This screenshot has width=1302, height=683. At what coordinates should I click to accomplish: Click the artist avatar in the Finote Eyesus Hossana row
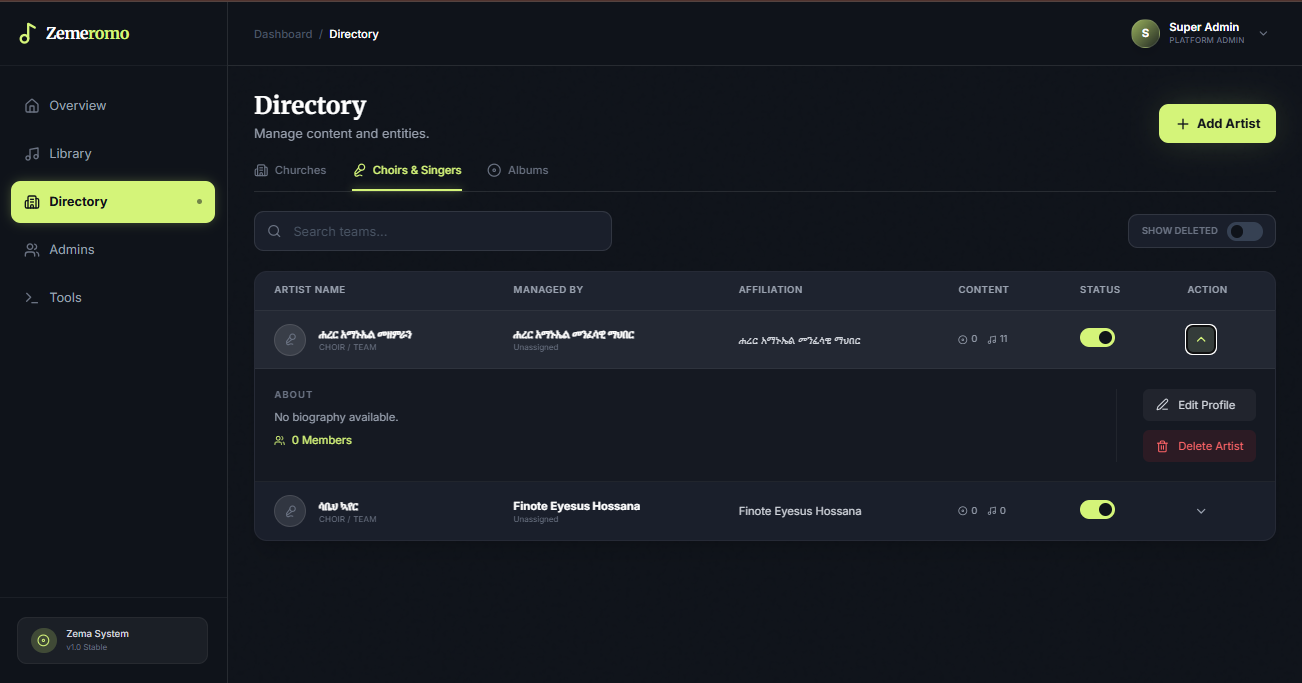[x=290, y=511]
